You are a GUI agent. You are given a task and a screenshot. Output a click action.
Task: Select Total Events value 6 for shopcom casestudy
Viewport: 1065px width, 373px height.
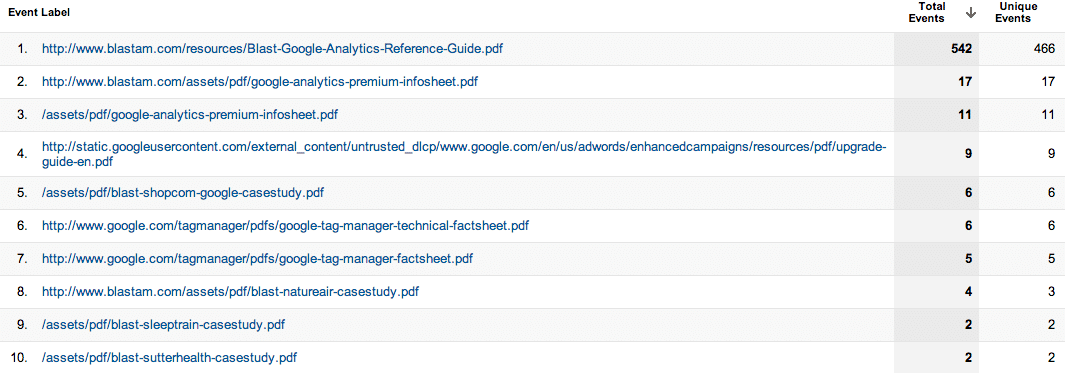969,193
